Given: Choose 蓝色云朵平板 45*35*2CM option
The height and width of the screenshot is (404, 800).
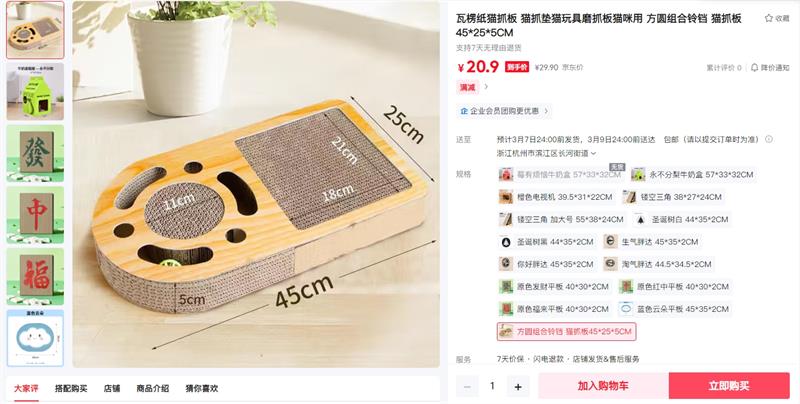Looking at the screenshot, I should 675,309.
